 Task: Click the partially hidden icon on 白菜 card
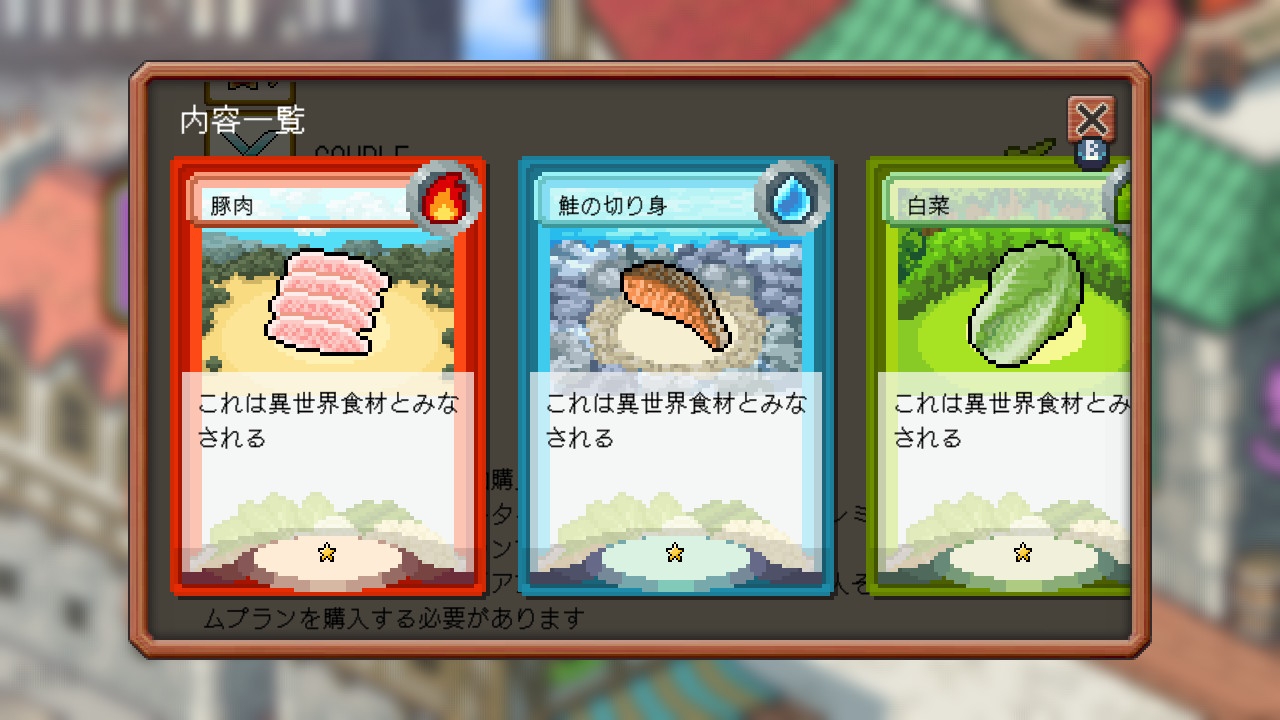click(x=1120, y=198)
